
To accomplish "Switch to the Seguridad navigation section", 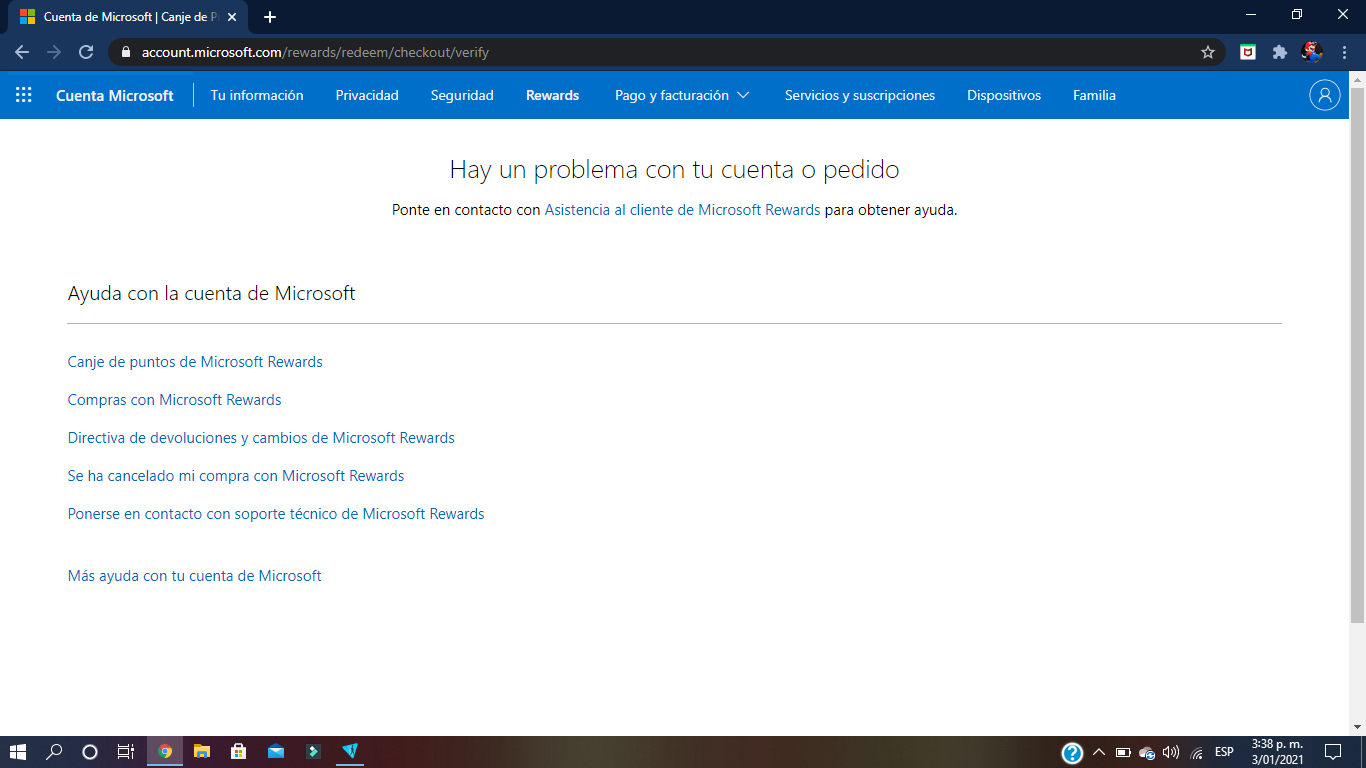I will click(x=461, y=95).
